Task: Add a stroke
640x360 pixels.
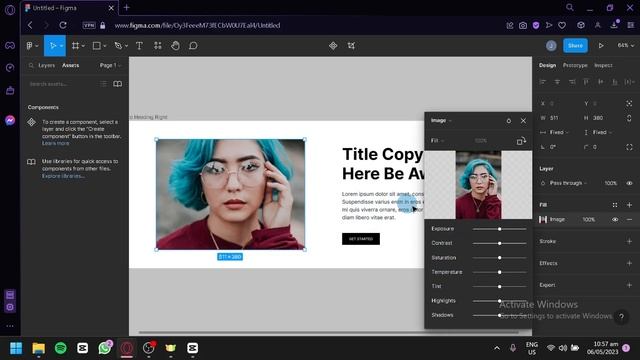Action: pos(629,241)
